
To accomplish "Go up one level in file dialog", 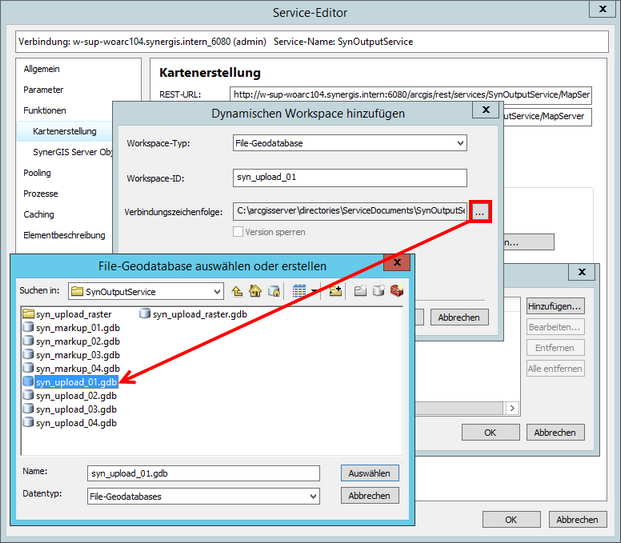I will click(237, 291).
